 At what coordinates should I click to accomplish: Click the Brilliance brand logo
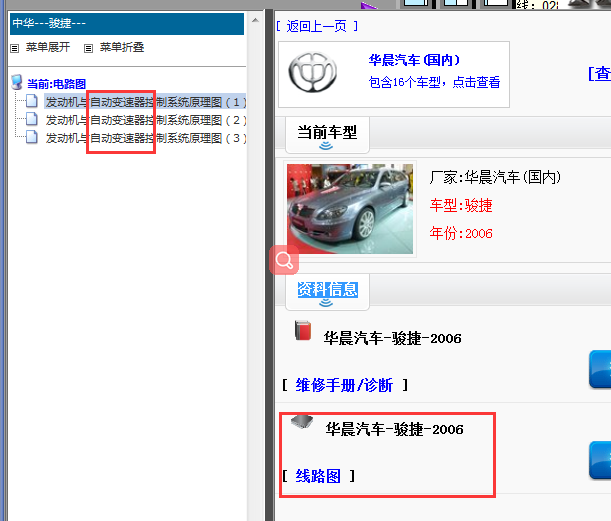(312, 72)
